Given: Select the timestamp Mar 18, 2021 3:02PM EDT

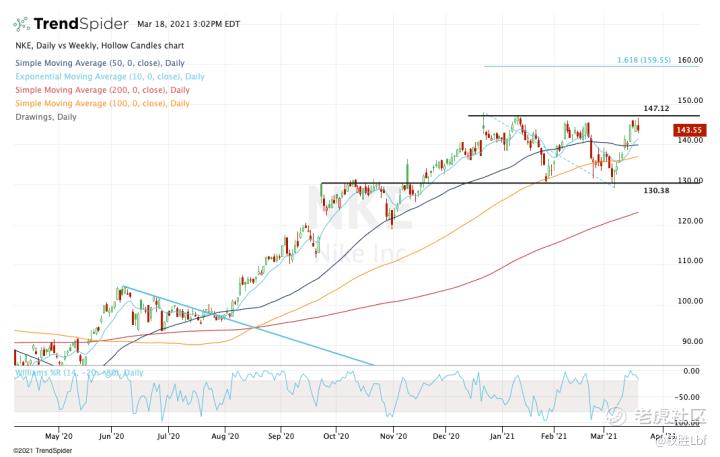Looking at the screenshot, I should click(188, 24).
